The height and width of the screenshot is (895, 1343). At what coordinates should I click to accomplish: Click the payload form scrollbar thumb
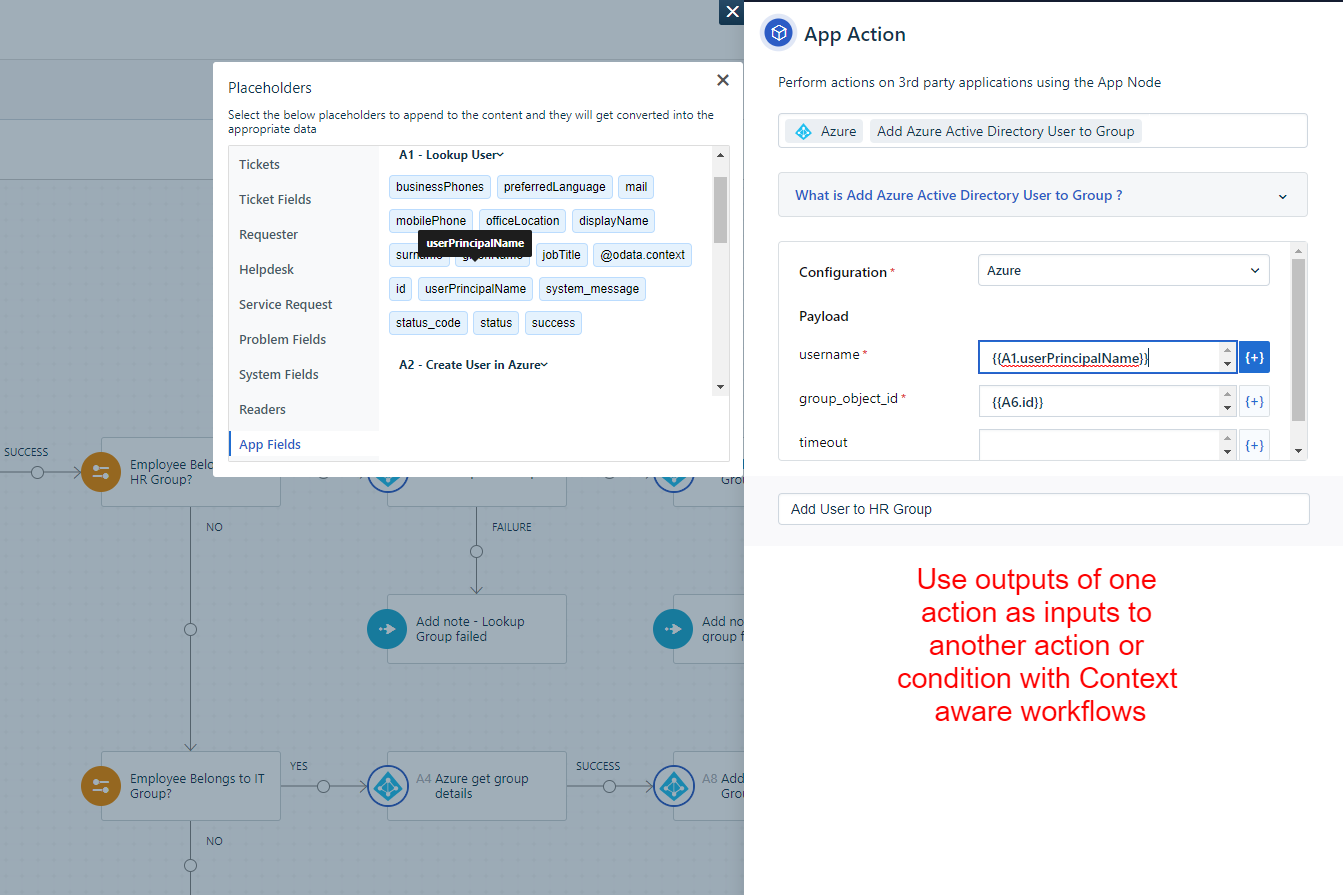[x=1298, y=340]
